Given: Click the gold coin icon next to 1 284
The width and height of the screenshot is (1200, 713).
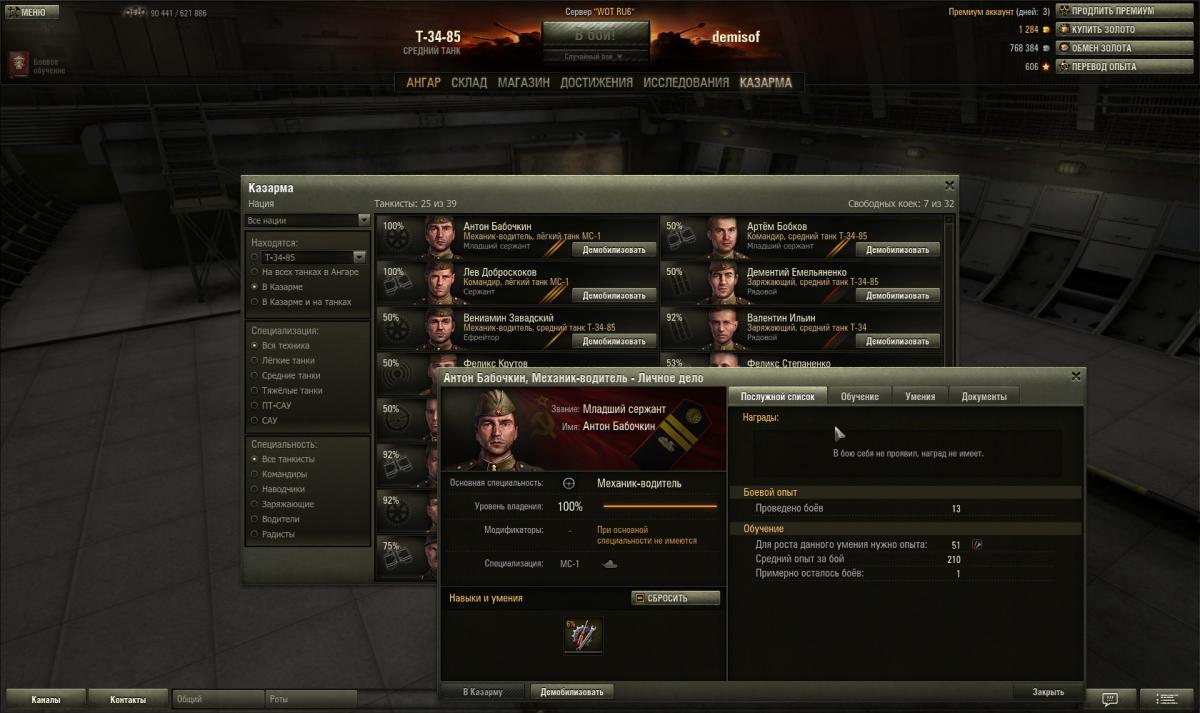Looking at the screenshot, I should click(1046, 30).
